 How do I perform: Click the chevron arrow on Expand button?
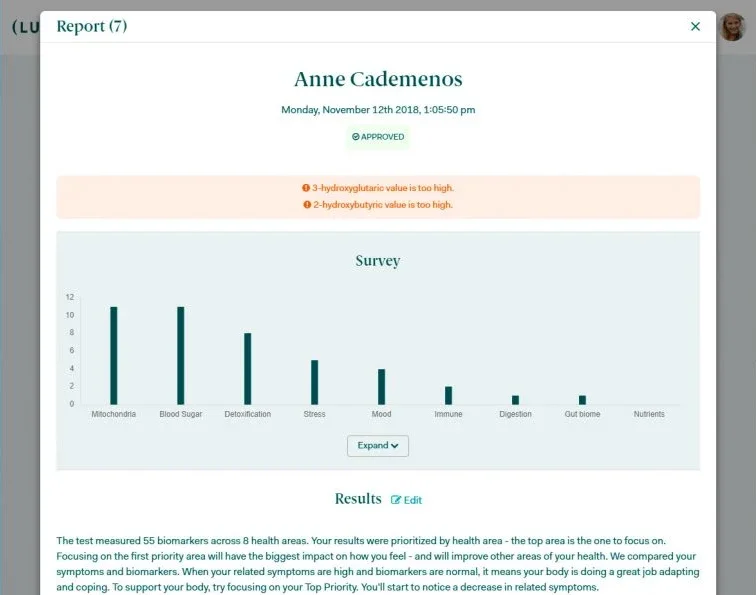pos(395,446)
